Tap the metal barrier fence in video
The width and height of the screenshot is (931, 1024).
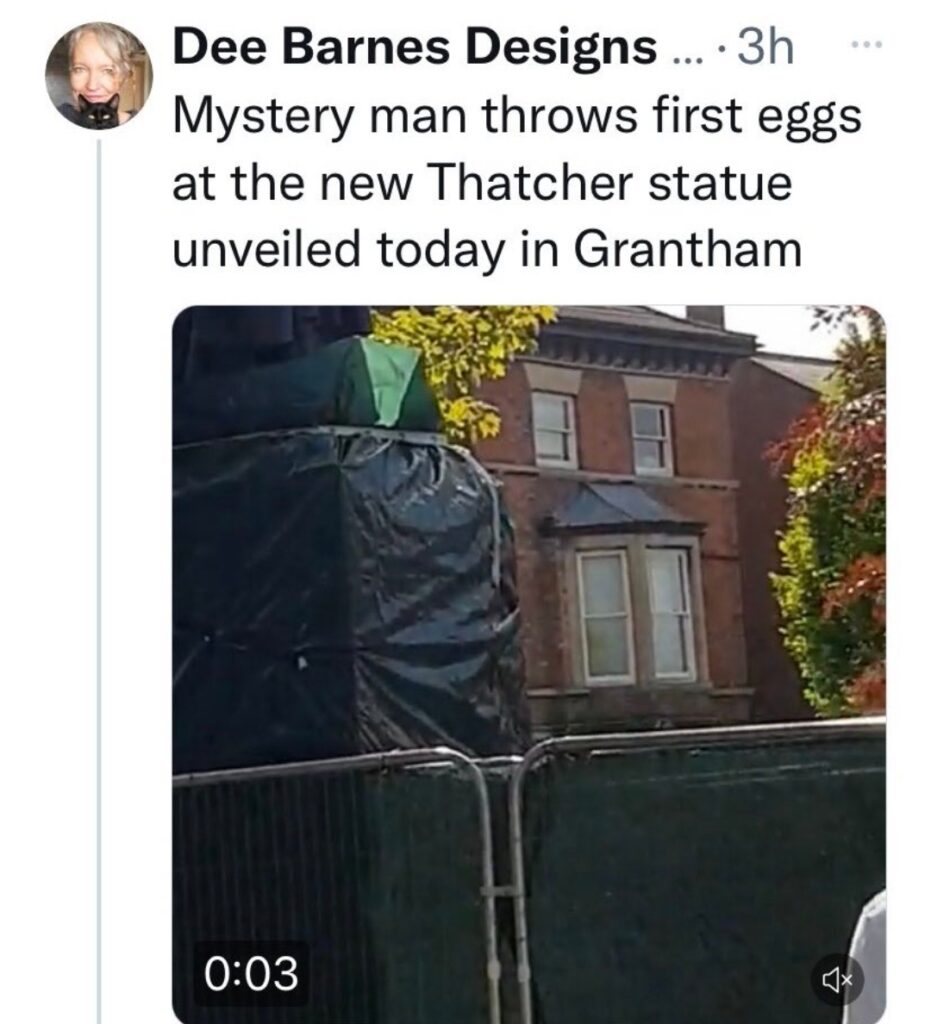pyautogui.click(x=529, y=875)
